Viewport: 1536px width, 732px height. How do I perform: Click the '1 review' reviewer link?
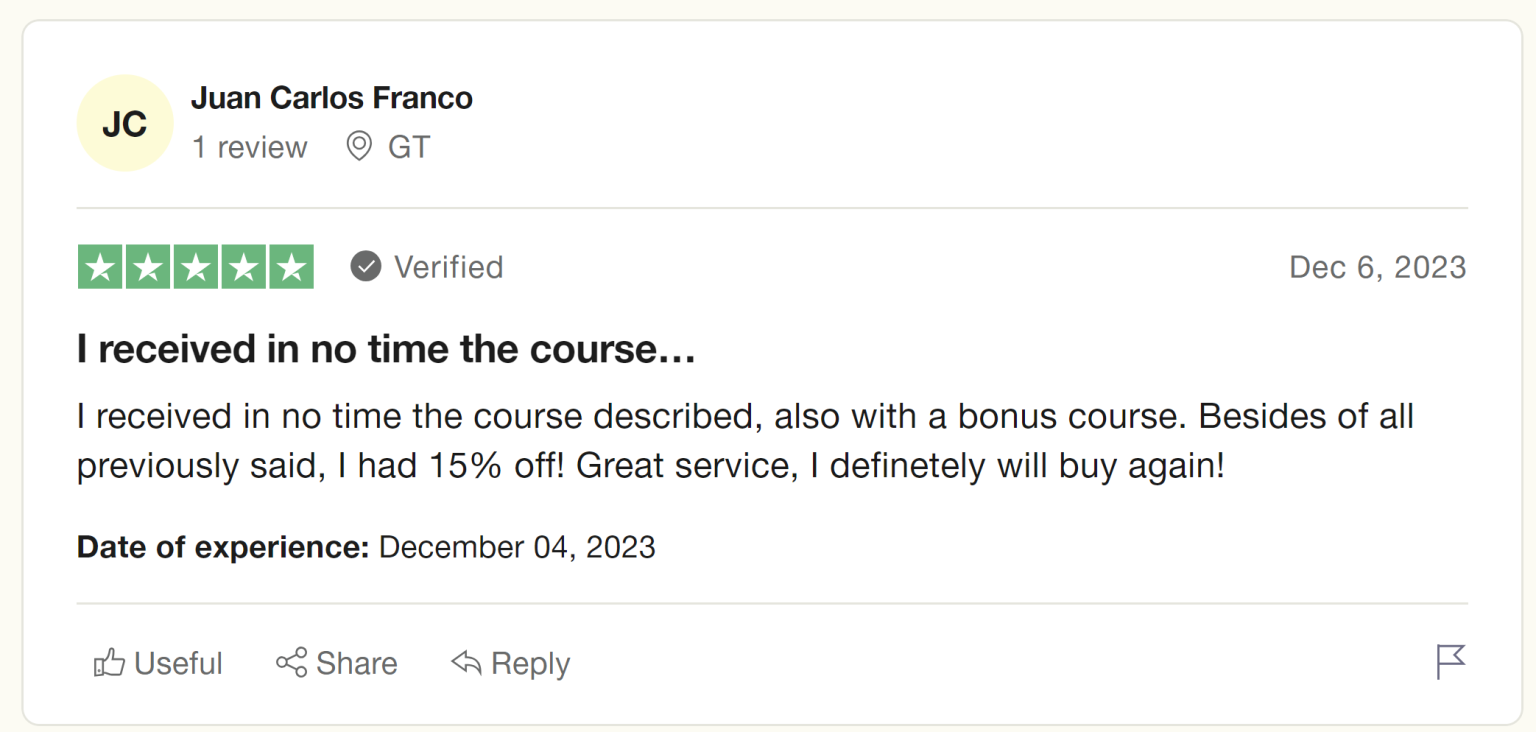point(250,147)
